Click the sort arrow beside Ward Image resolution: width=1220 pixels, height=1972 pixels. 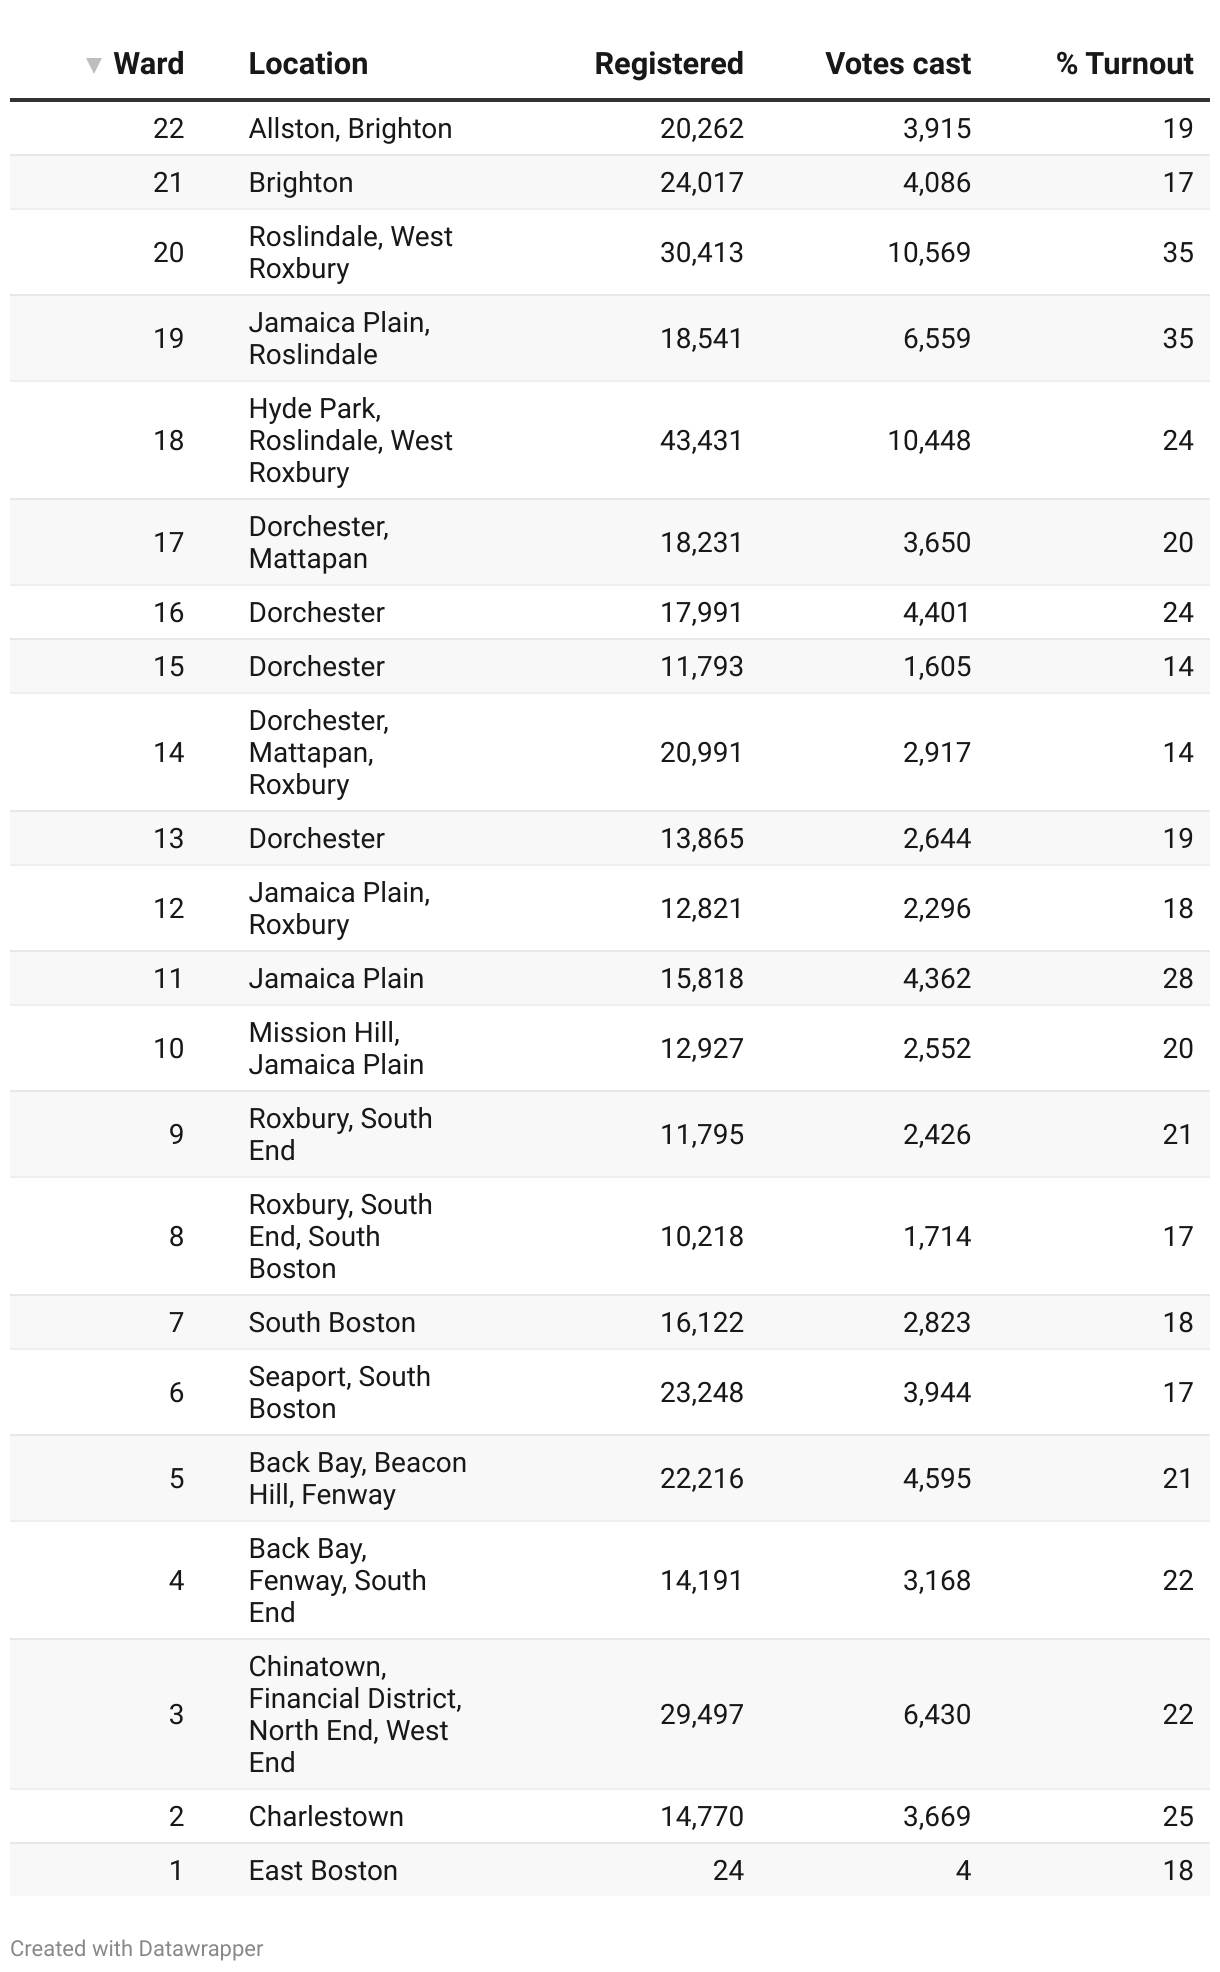pyautogui.click(x=94, y=66)
